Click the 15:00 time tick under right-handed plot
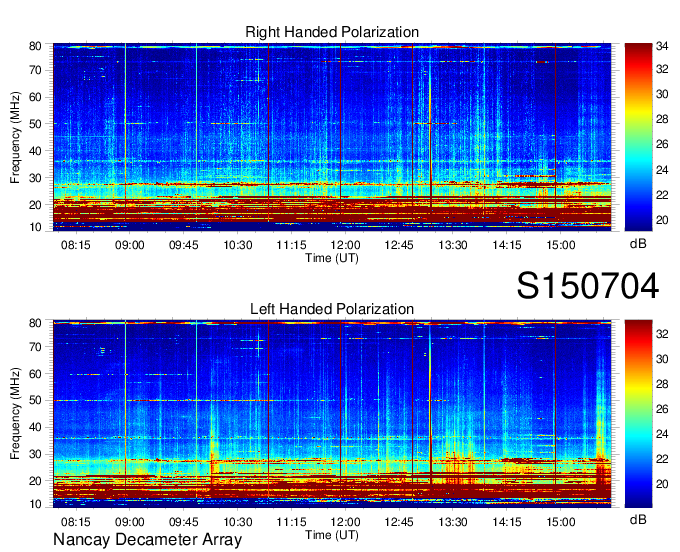Viewport: 680px width, 552px height. (x=561, y=245)
